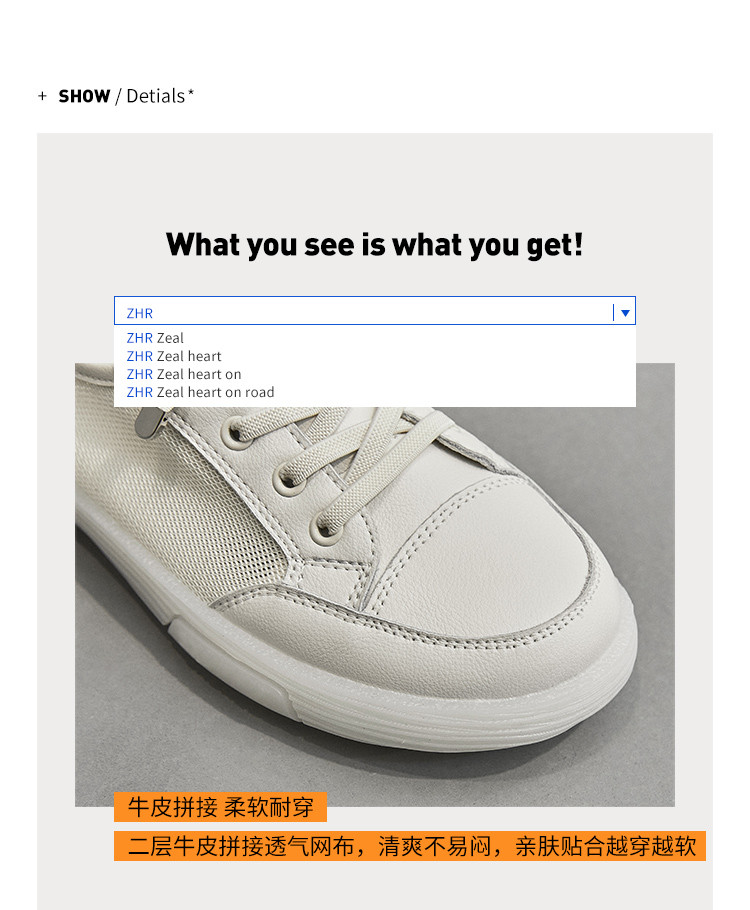This screenshot has width=750, height=910.
Task: Select the 'ZHR Zeal' suggestion
Action: [155, 338]
